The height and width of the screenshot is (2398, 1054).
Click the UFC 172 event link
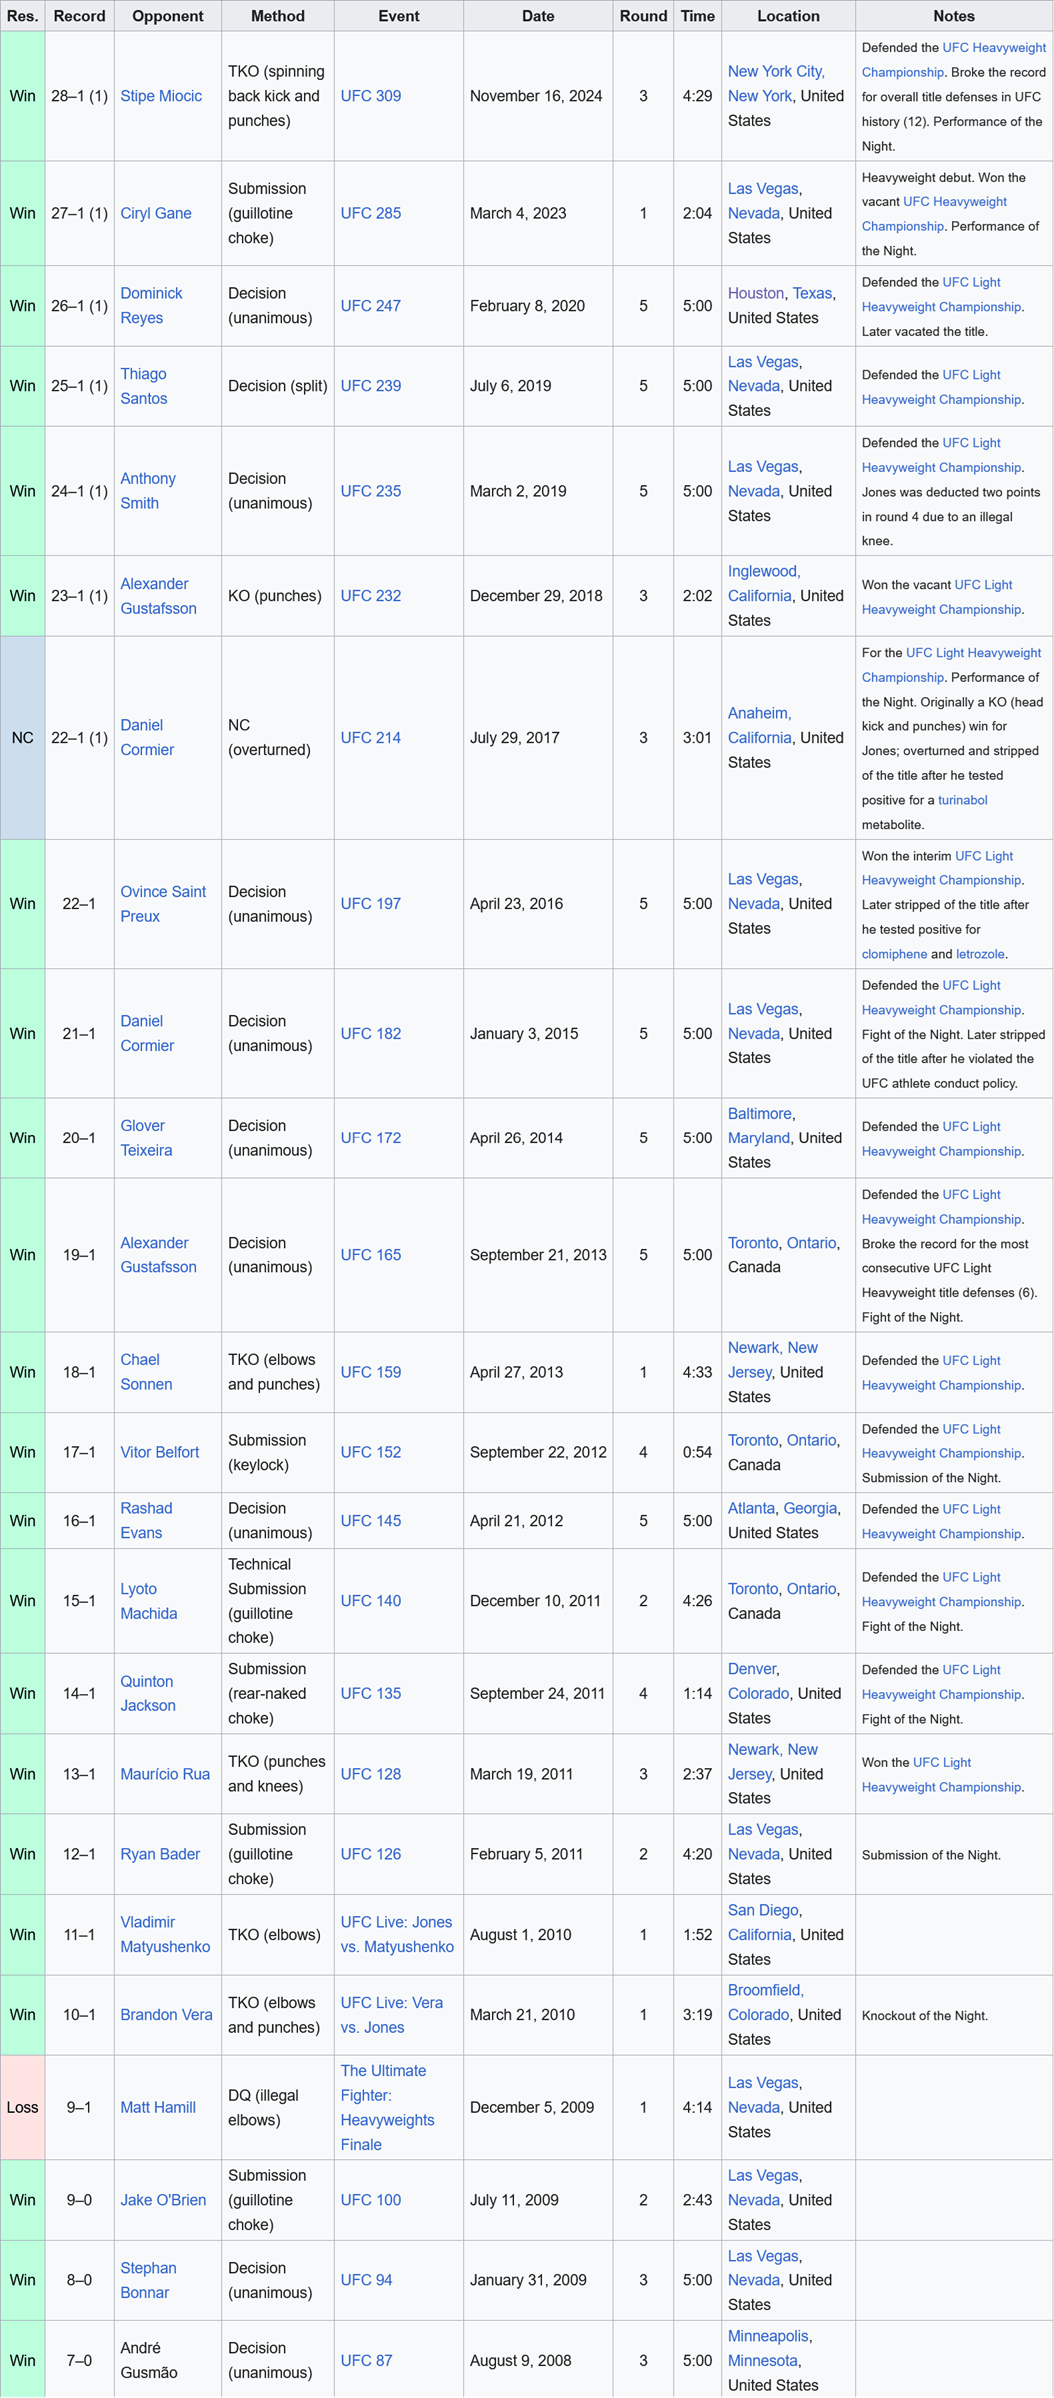371,1138
